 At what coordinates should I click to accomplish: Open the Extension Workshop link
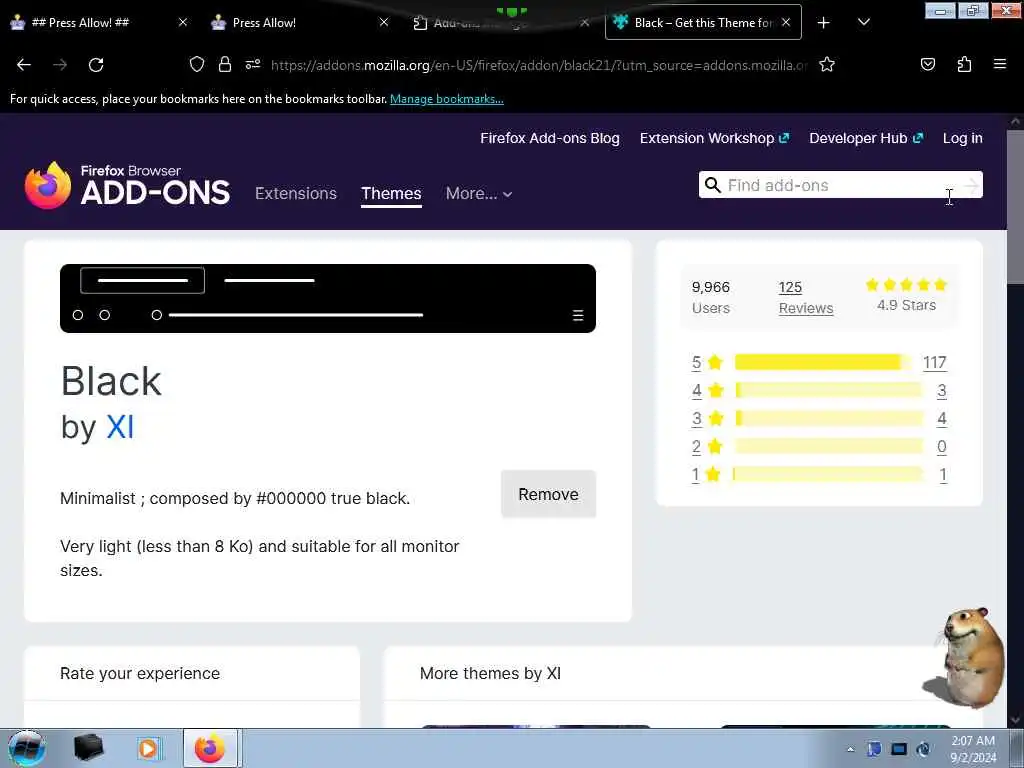[714, 138]
